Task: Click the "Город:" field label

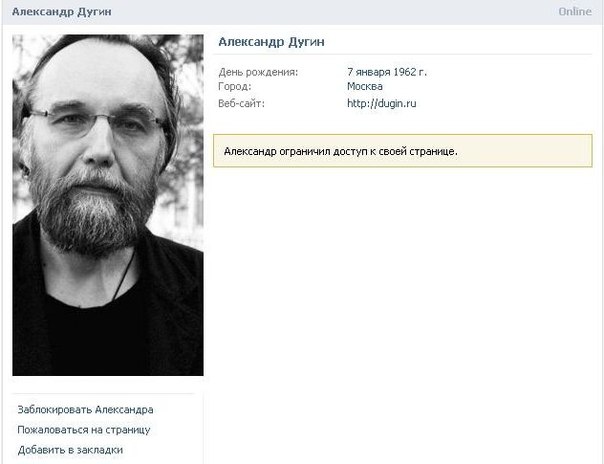Action: point(235,86)
